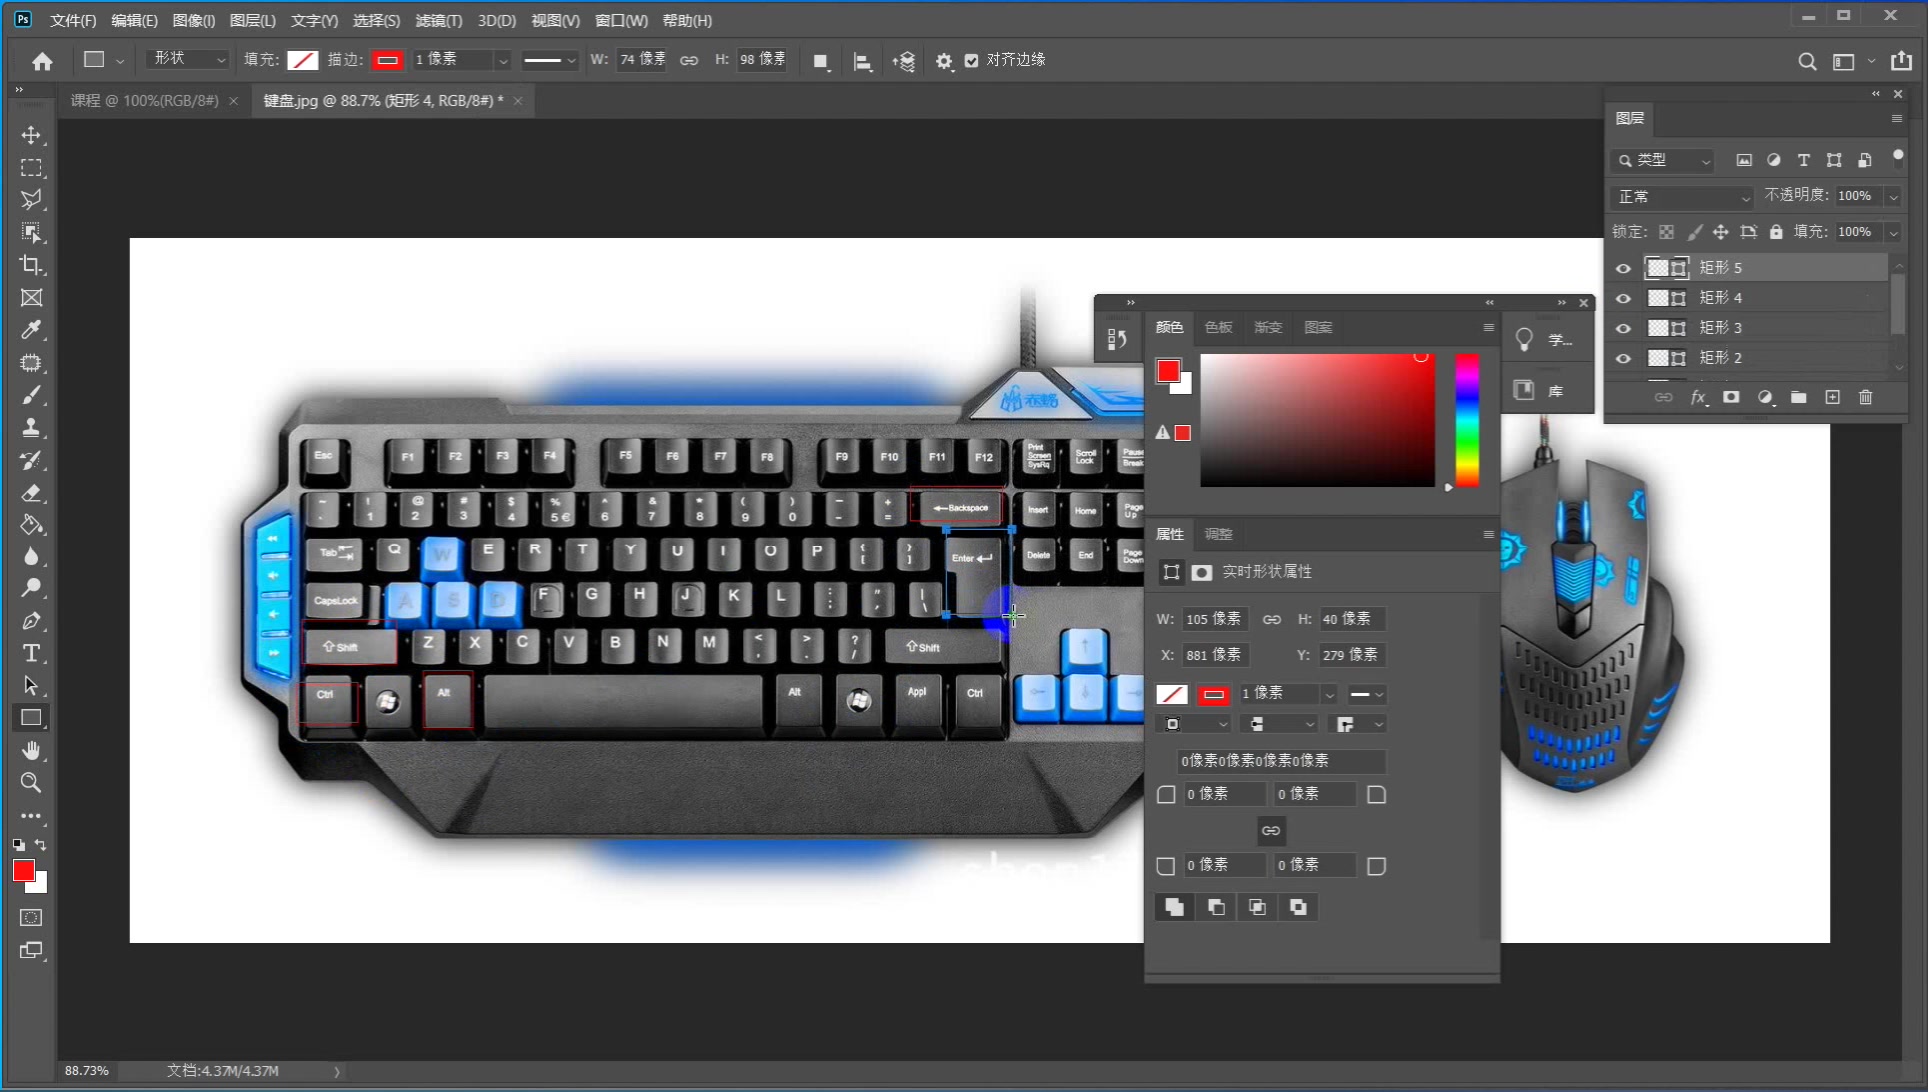Expand the 正常 blend mode dropdown
The height and width of the screenshot is (1092, 1928).
click(1683, 197)
